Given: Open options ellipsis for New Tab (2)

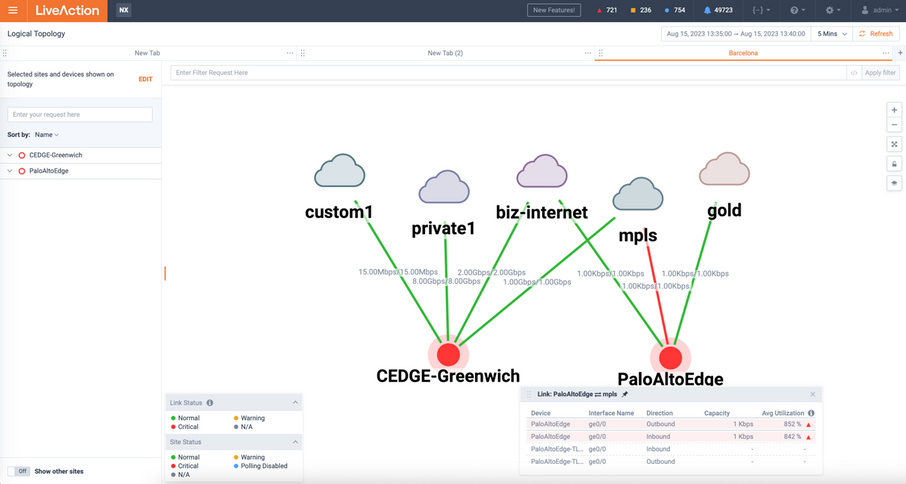Looking at the screenshot, I should point(588,53).
